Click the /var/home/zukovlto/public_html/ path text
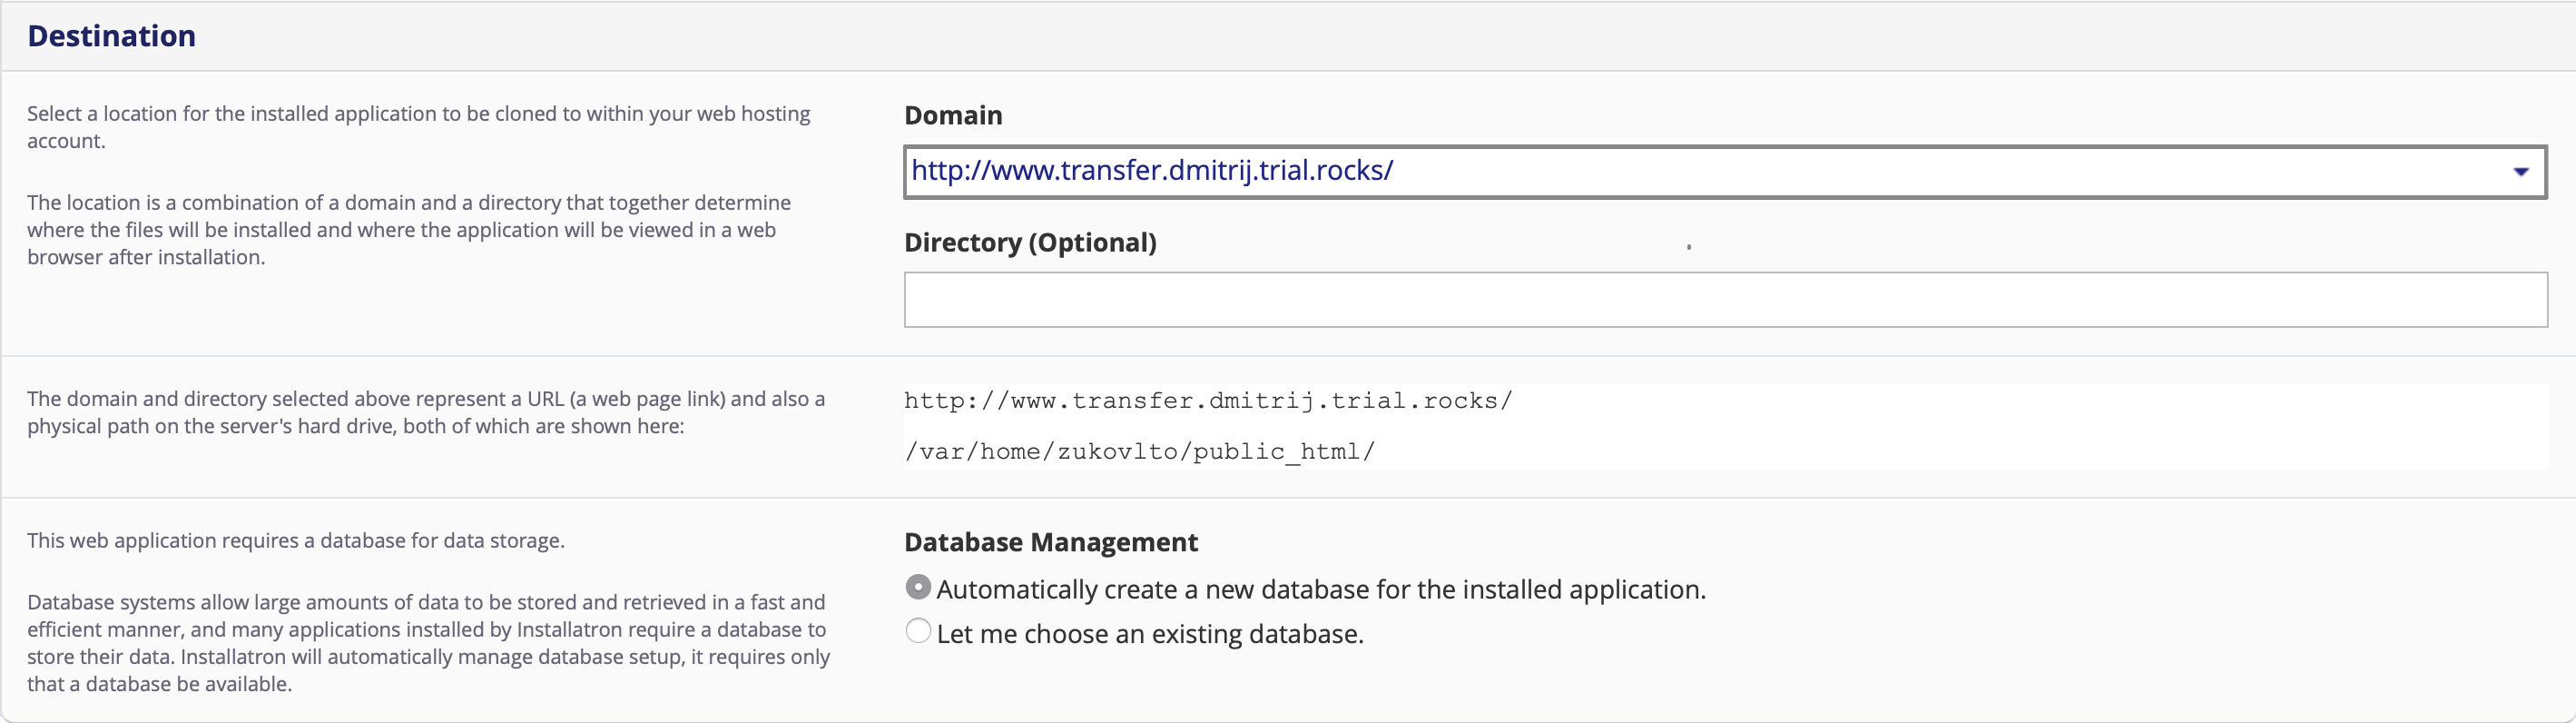This screenshot has width=2576, height=723. click(1140, 452)
